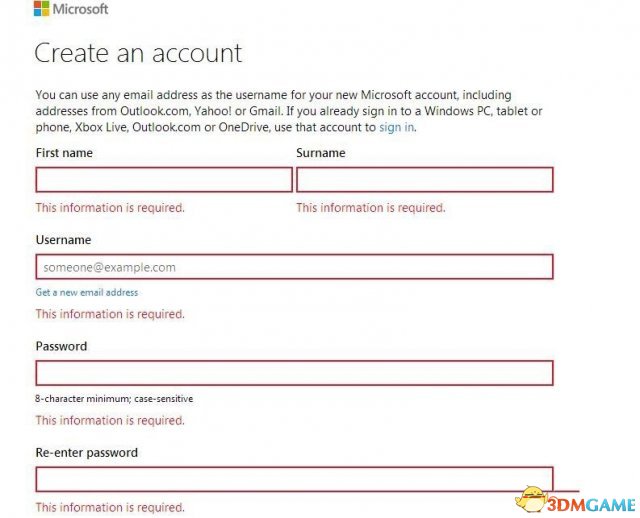This screenshot has height=518, width=640.
Task: Focus the First name input field
Action: [x=164, y=180]
